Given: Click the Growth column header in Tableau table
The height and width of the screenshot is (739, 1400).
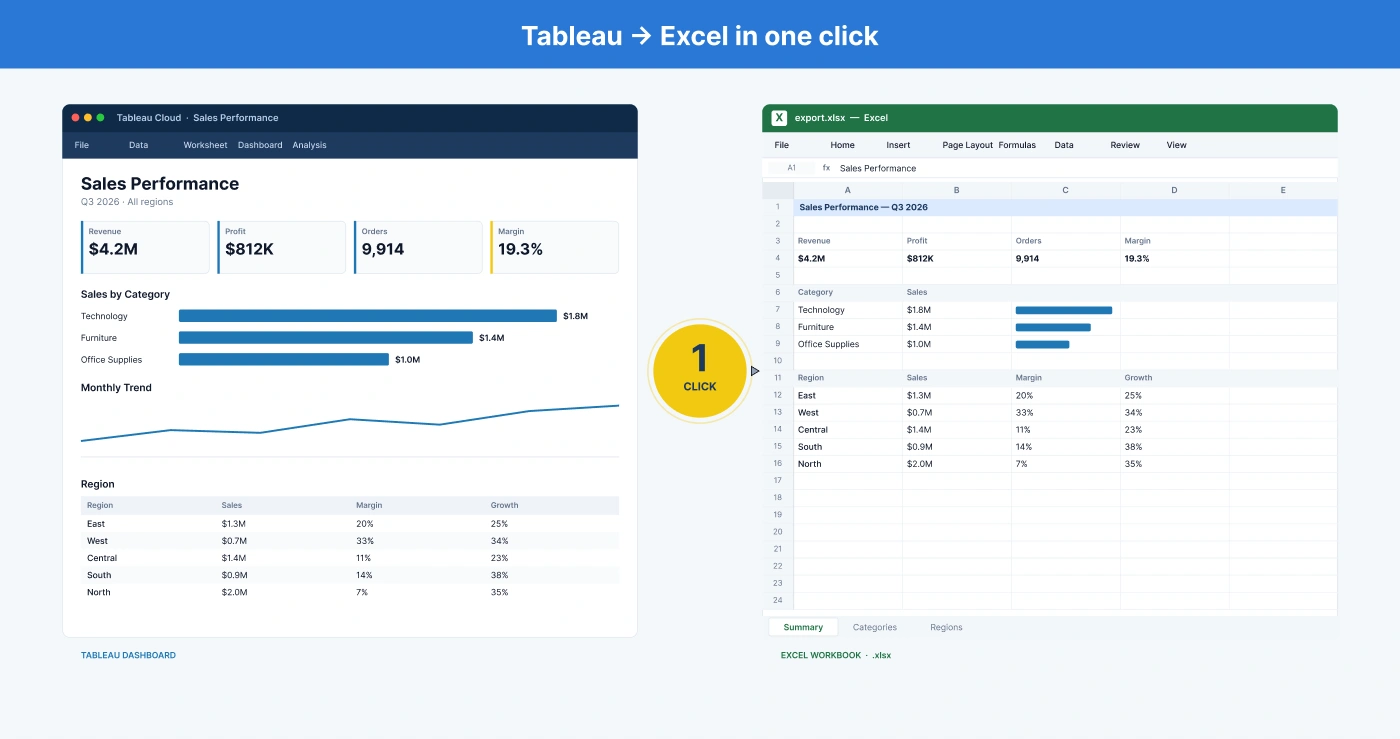Looking at the screenshot, I should click(x=505, y=505).
